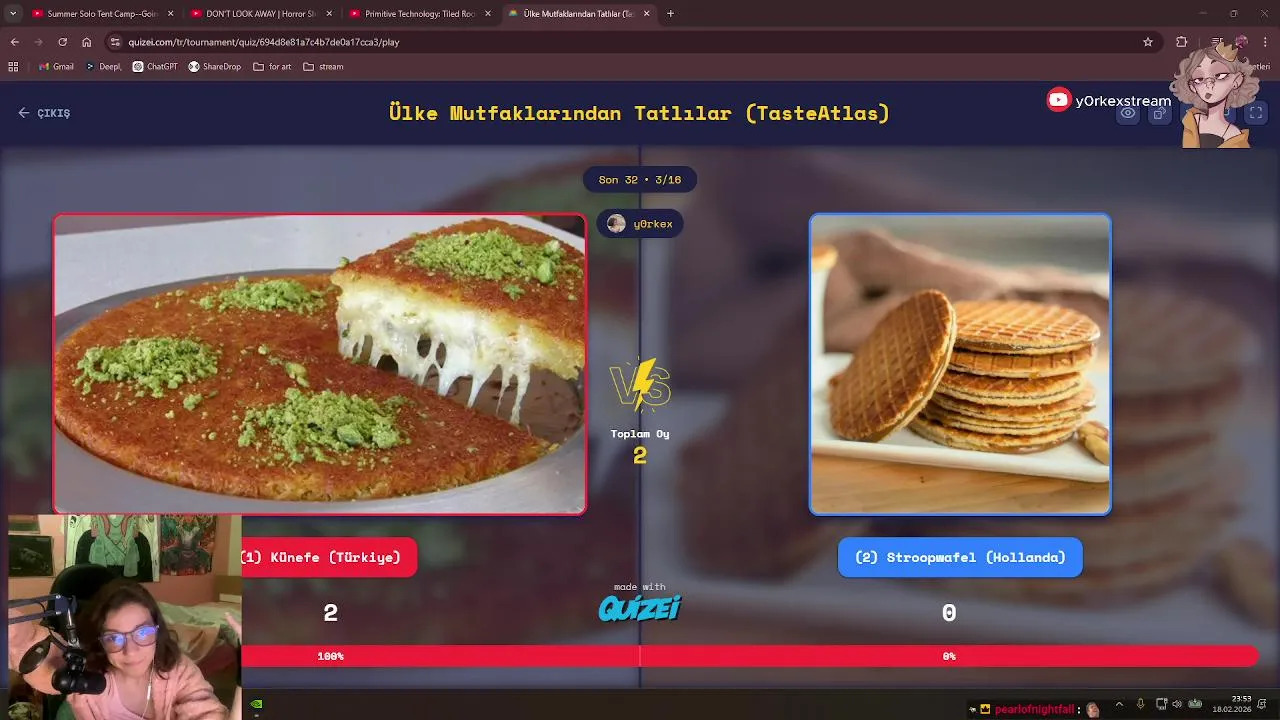This screenshot has height=720, width=1280.
Task: Open the Gmail bookmark
Action: coord(56,67)
